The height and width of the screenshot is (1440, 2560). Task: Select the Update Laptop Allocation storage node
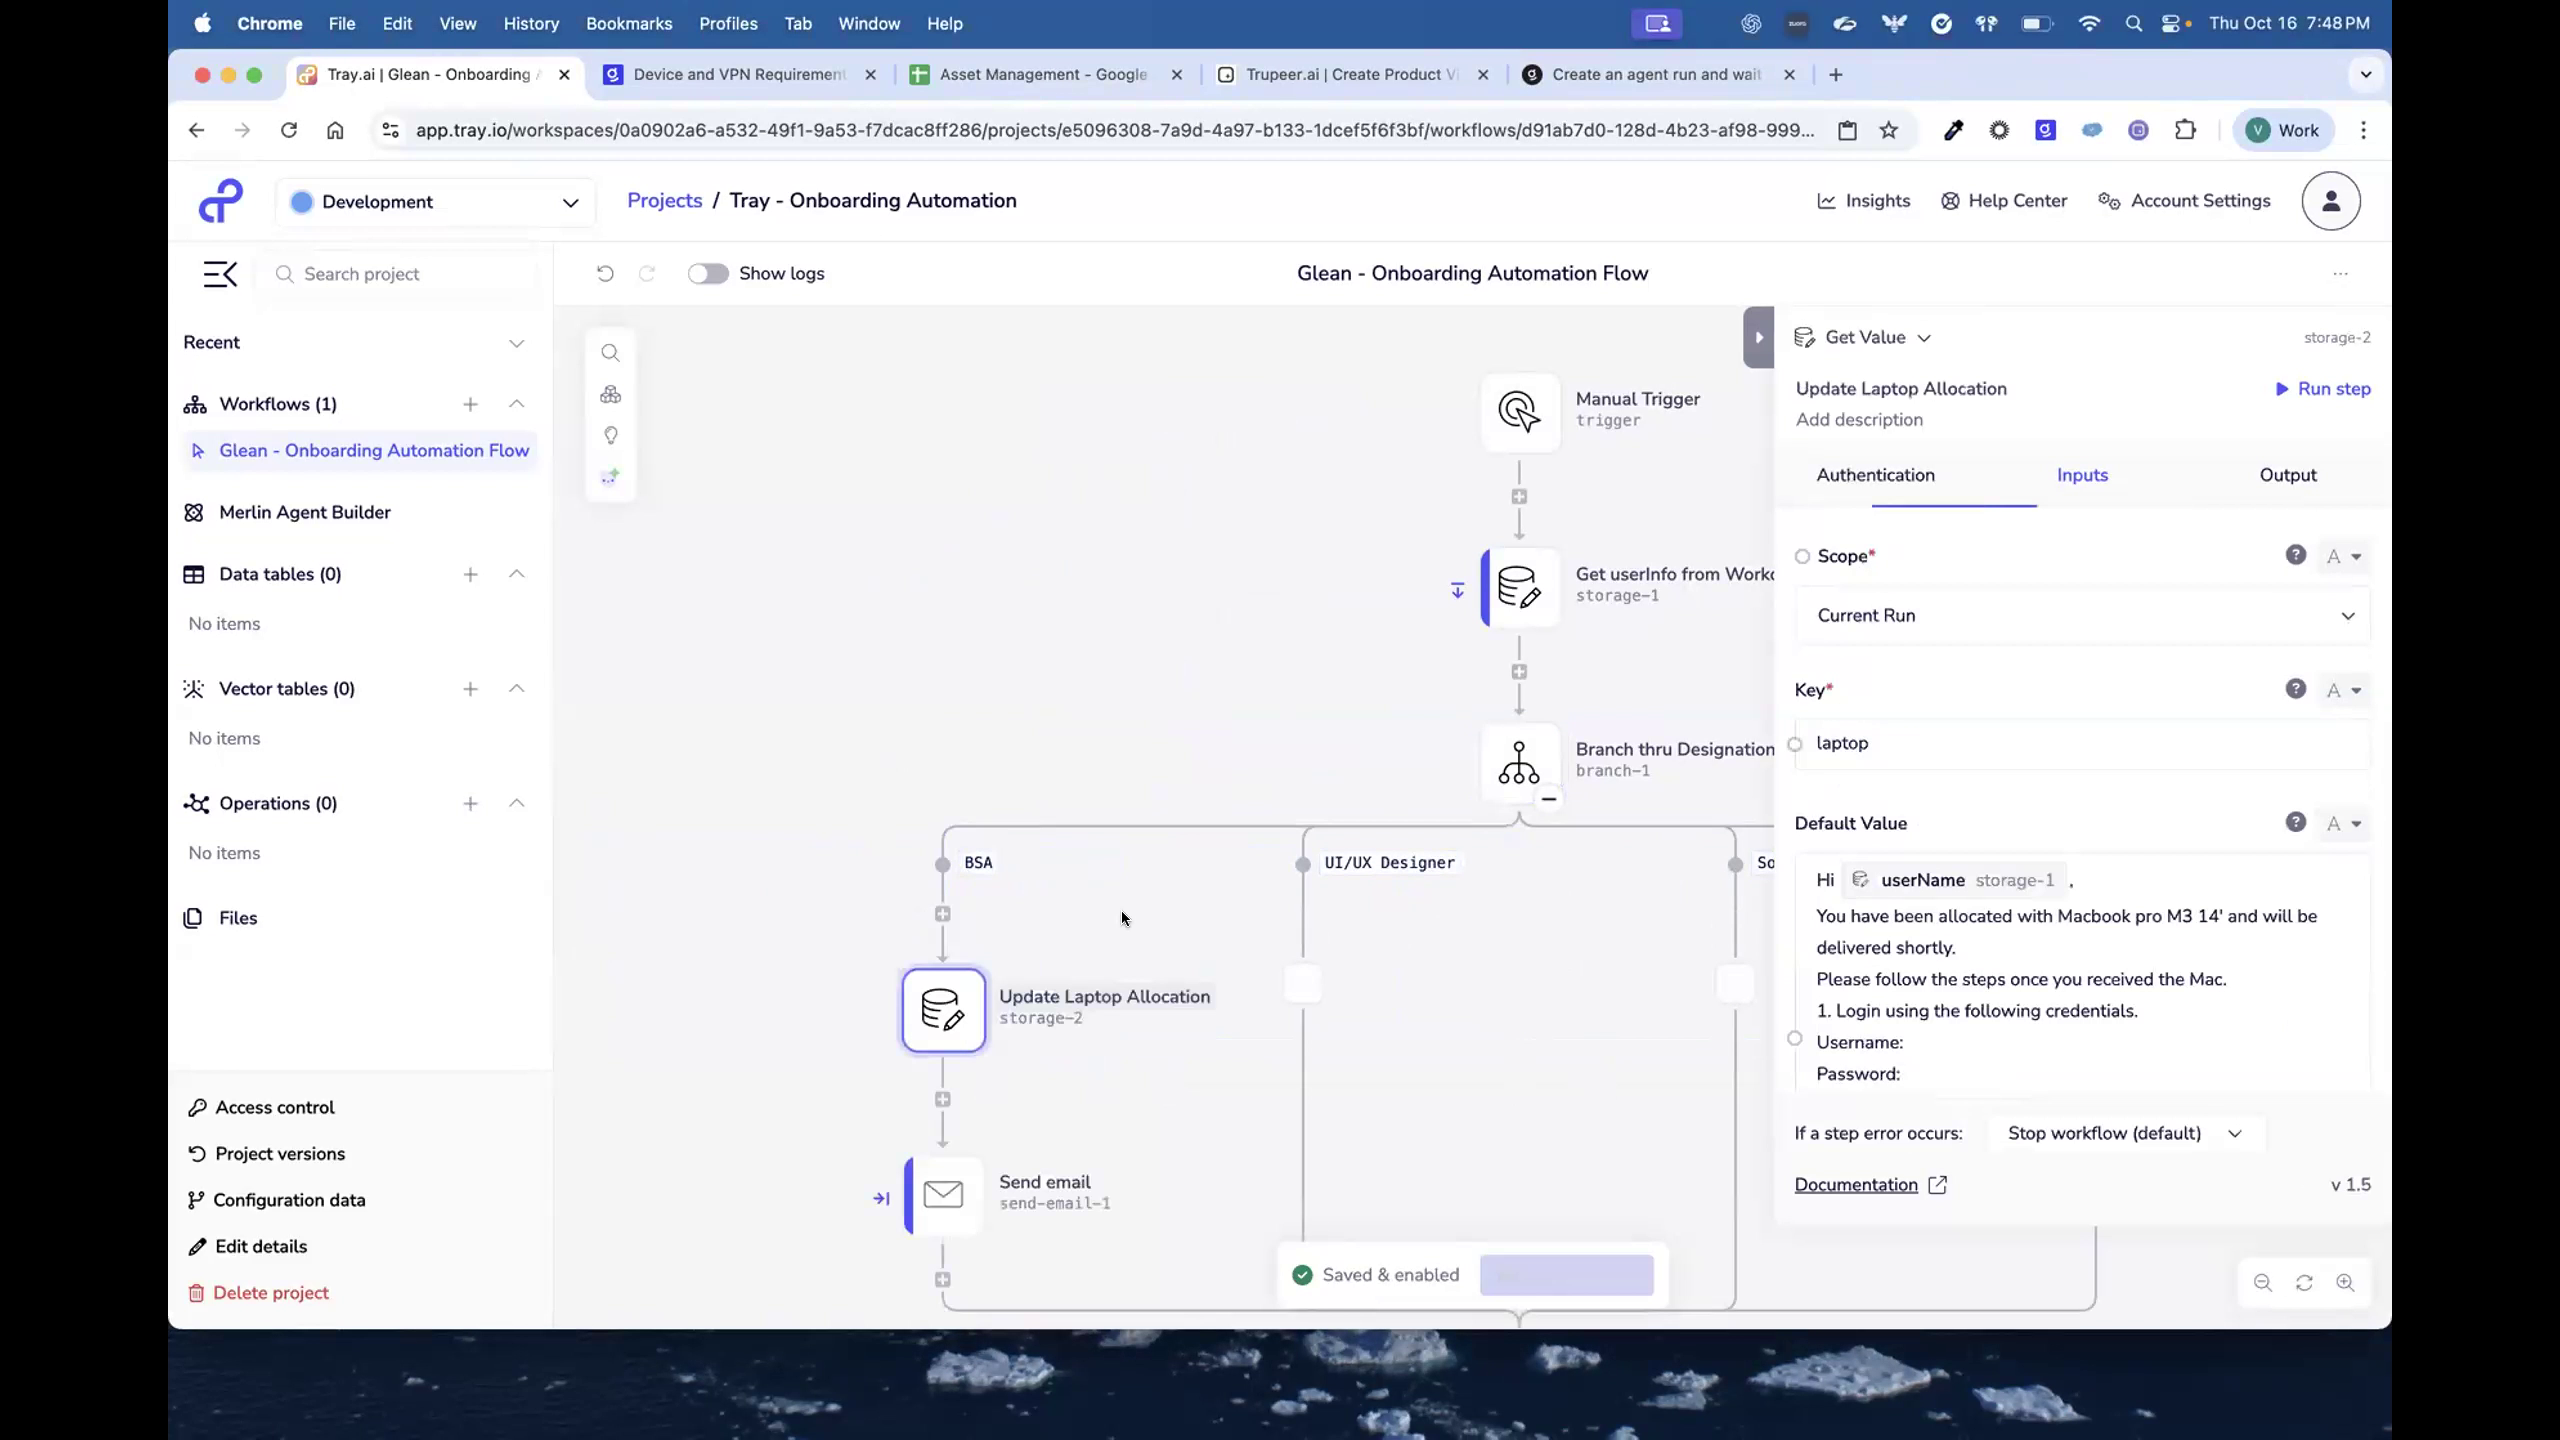pyautogui.click(x=942, y=1010)
